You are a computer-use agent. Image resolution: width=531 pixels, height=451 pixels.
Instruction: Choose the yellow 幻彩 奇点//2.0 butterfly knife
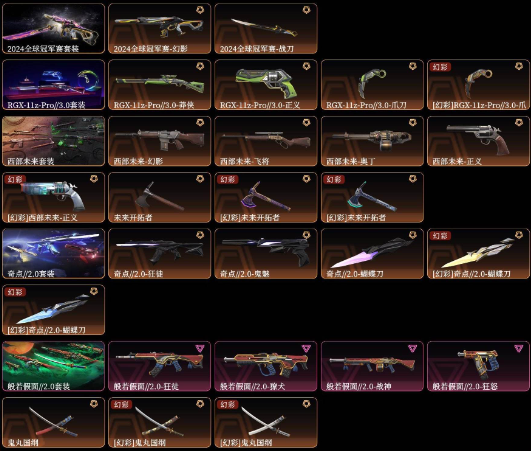[479, 254]
